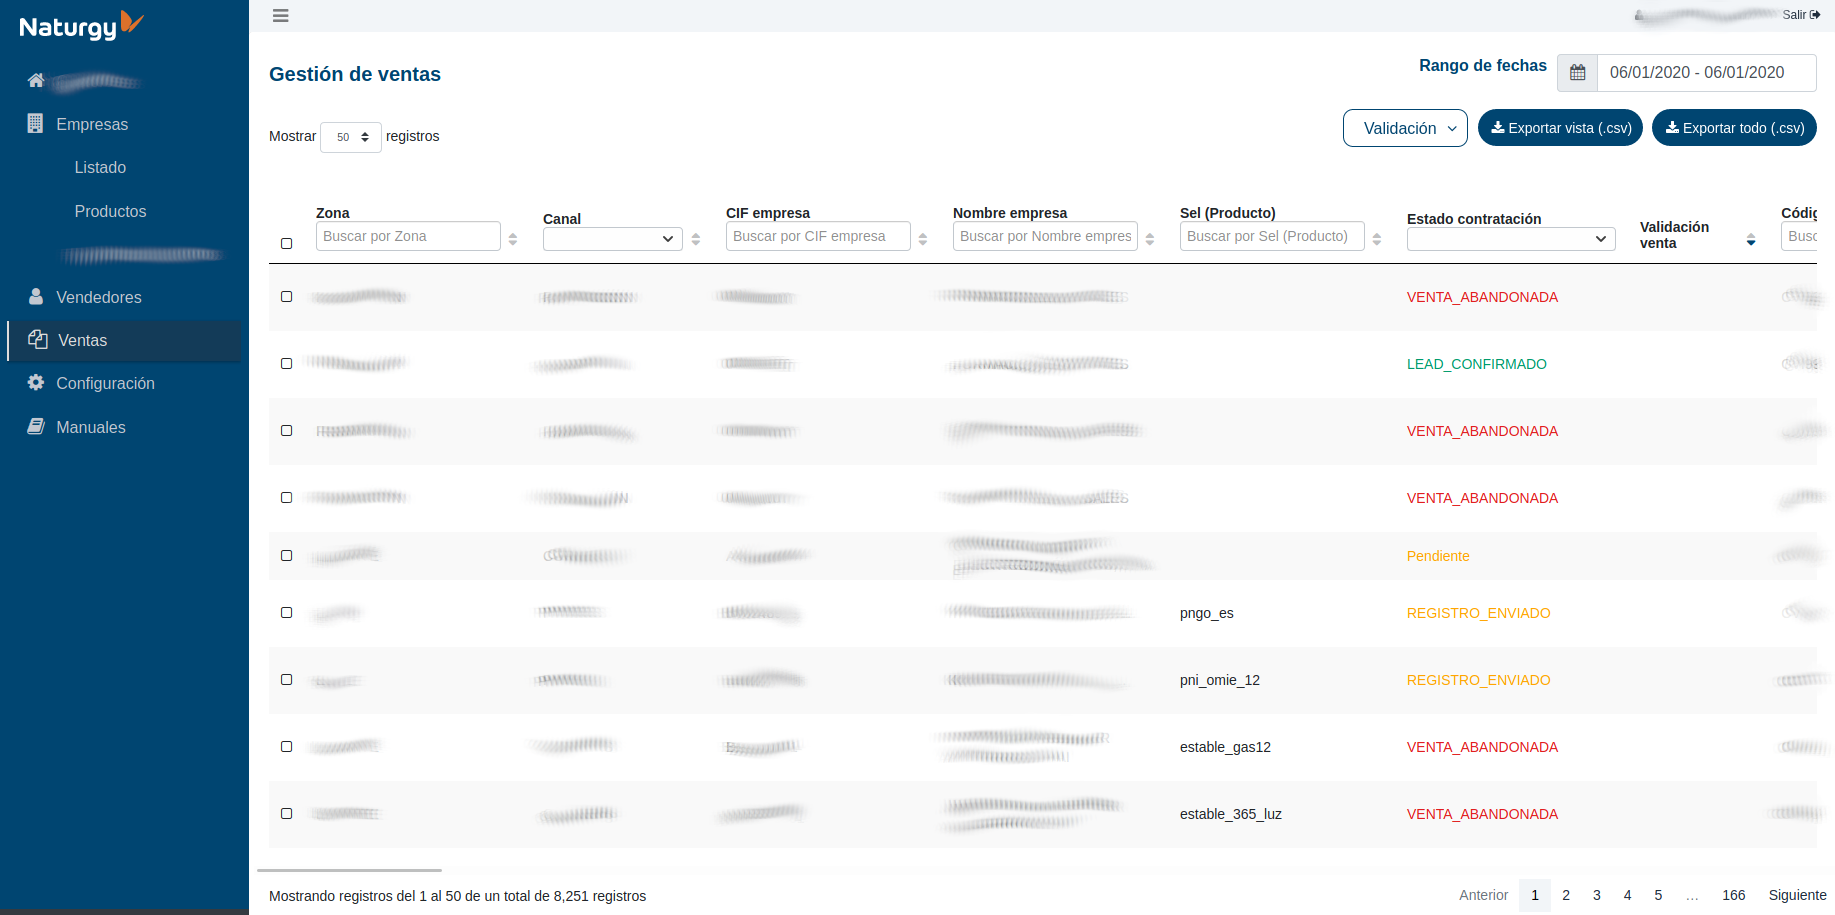Sort by Nombre empresa column arrows
The height and width of the screenshot is (915, 1835).
click(1150, 239)
